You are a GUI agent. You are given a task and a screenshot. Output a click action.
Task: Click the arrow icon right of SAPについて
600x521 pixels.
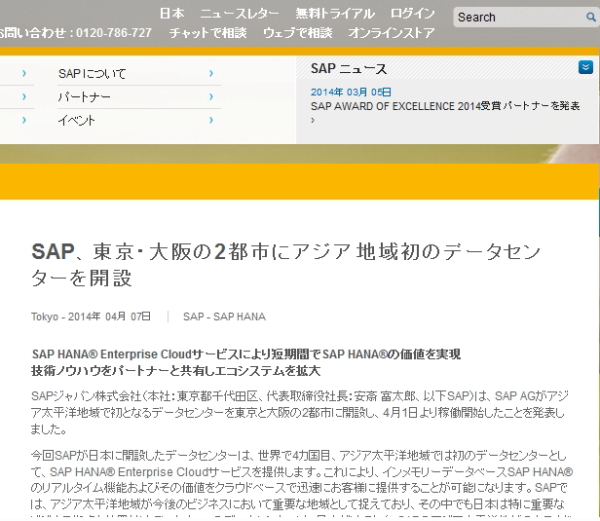211,74
